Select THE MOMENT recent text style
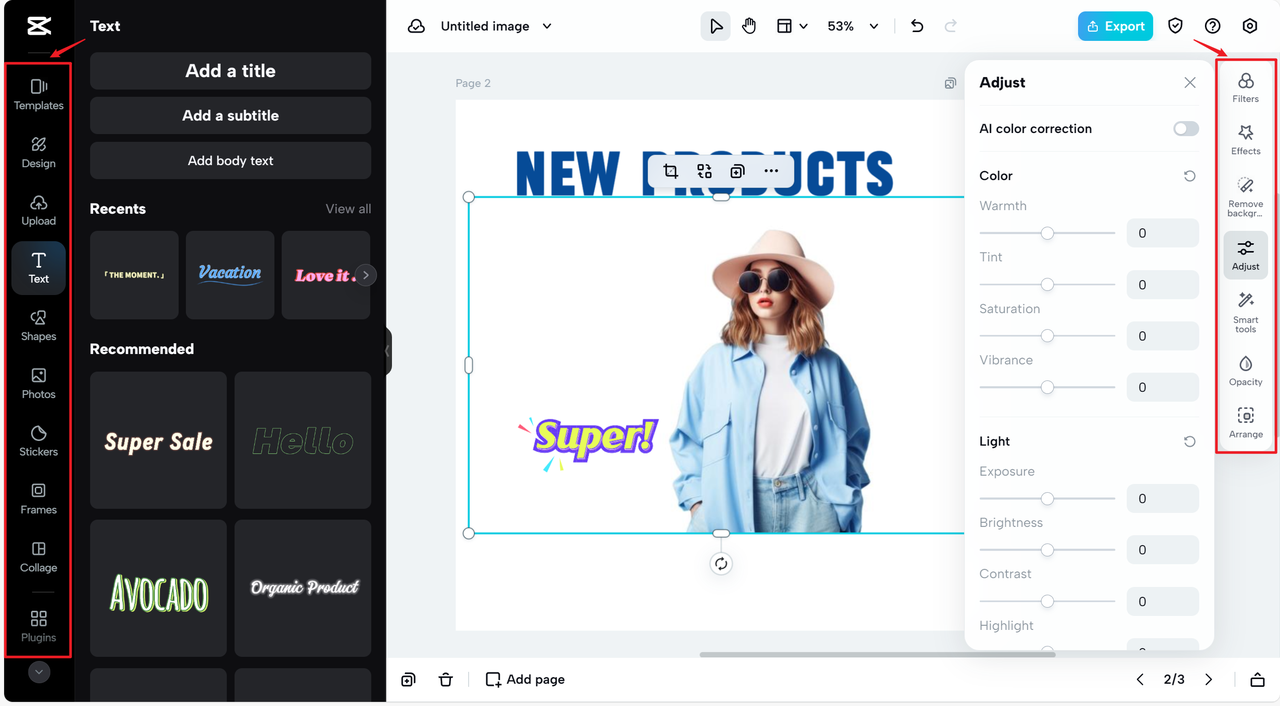The image size is (1280, 706). coord(134,275)
